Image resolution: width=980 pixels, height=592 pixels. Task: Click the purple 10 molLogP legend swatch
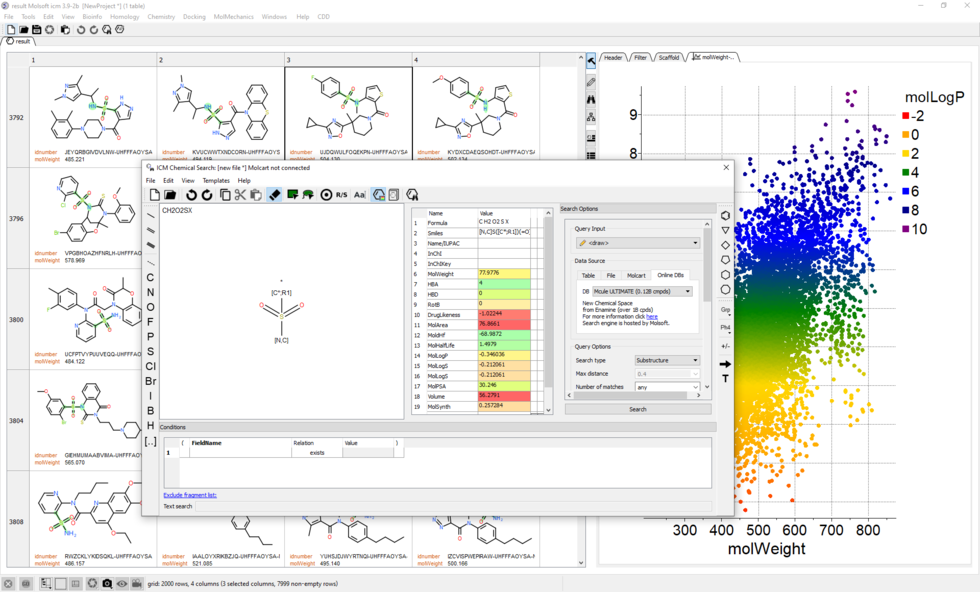[x=906, y=229]
